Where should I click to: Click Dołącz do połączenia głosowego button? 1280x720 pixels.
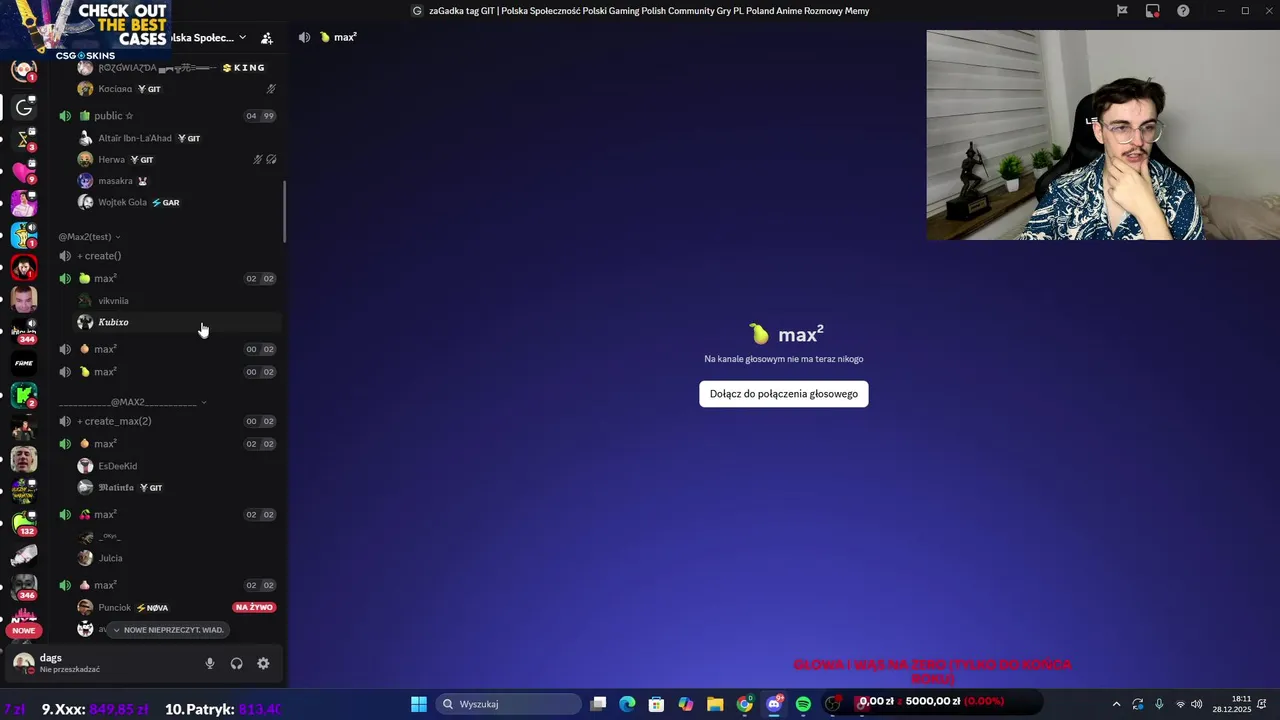(x=784, y=394)
